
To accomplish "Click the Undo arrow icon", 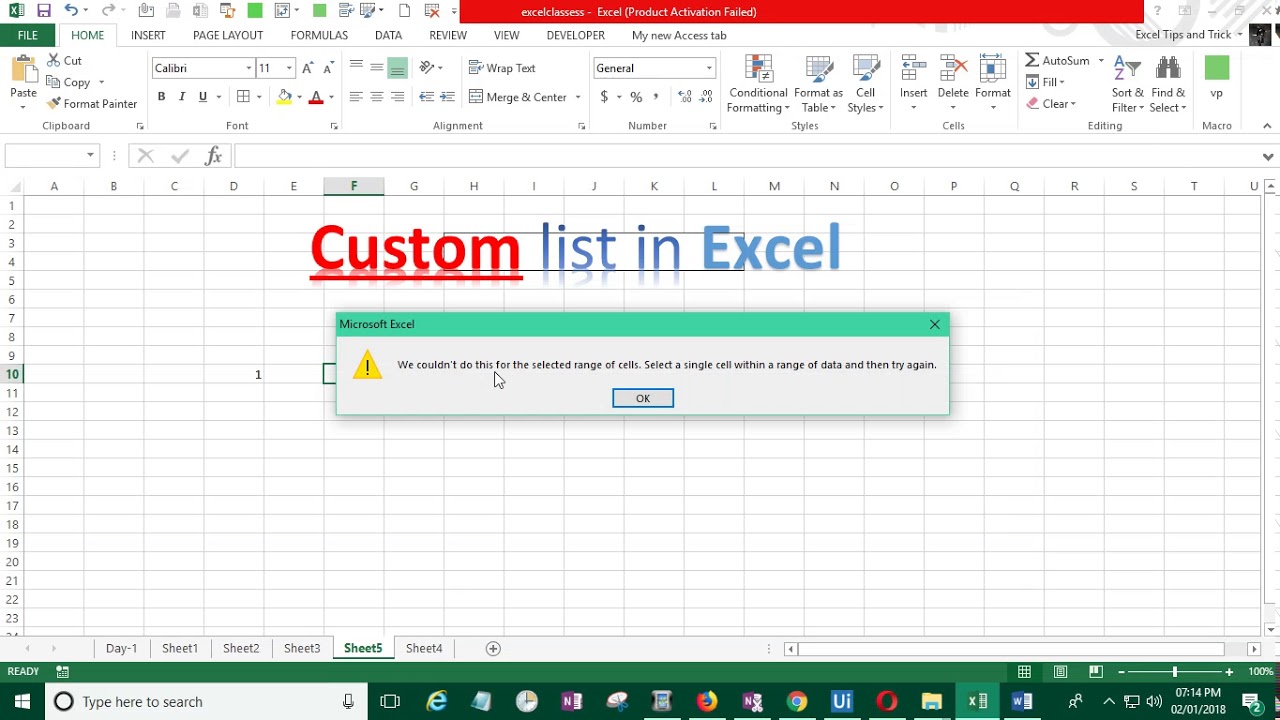I will coord(71,11).
